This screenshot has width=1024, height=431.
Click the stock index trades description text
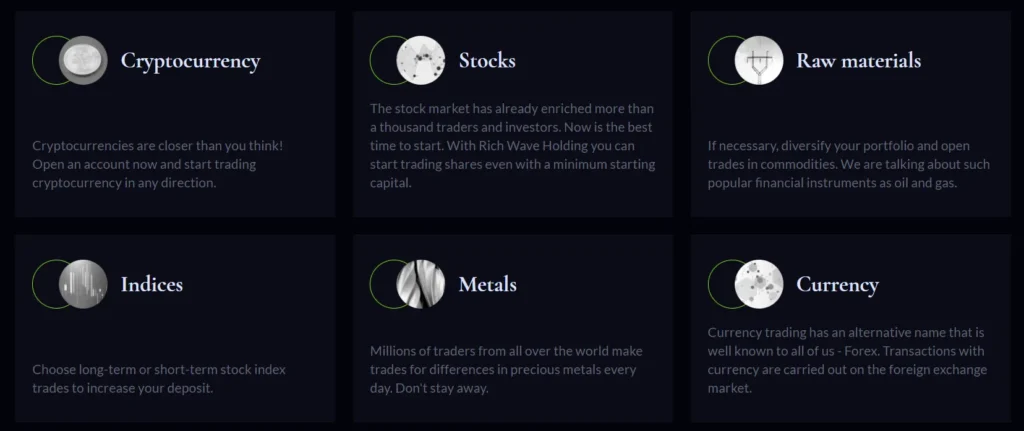tap(156, 378)
